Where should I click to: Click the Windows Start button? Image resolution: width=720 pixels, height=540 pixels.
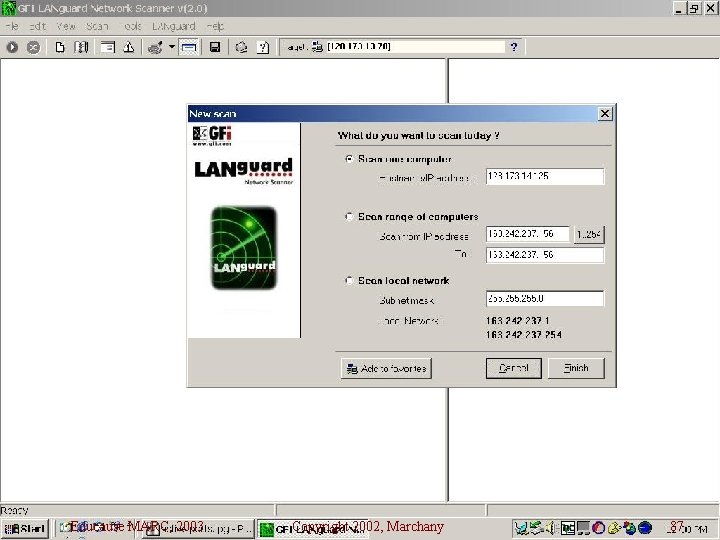[25, 529]
